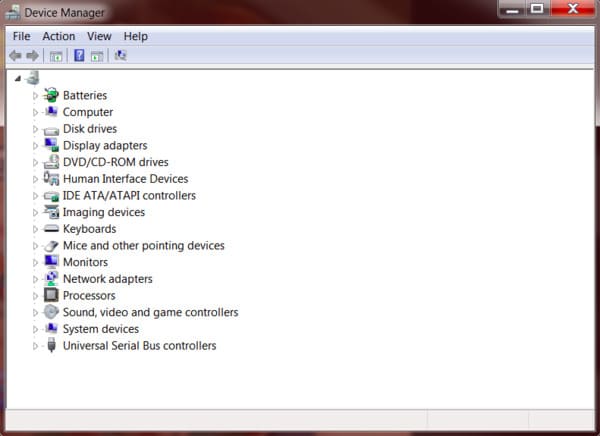Click the Device Manager title bar icon
This screenshot has width=600, height=436.
(x=13, y=12)
